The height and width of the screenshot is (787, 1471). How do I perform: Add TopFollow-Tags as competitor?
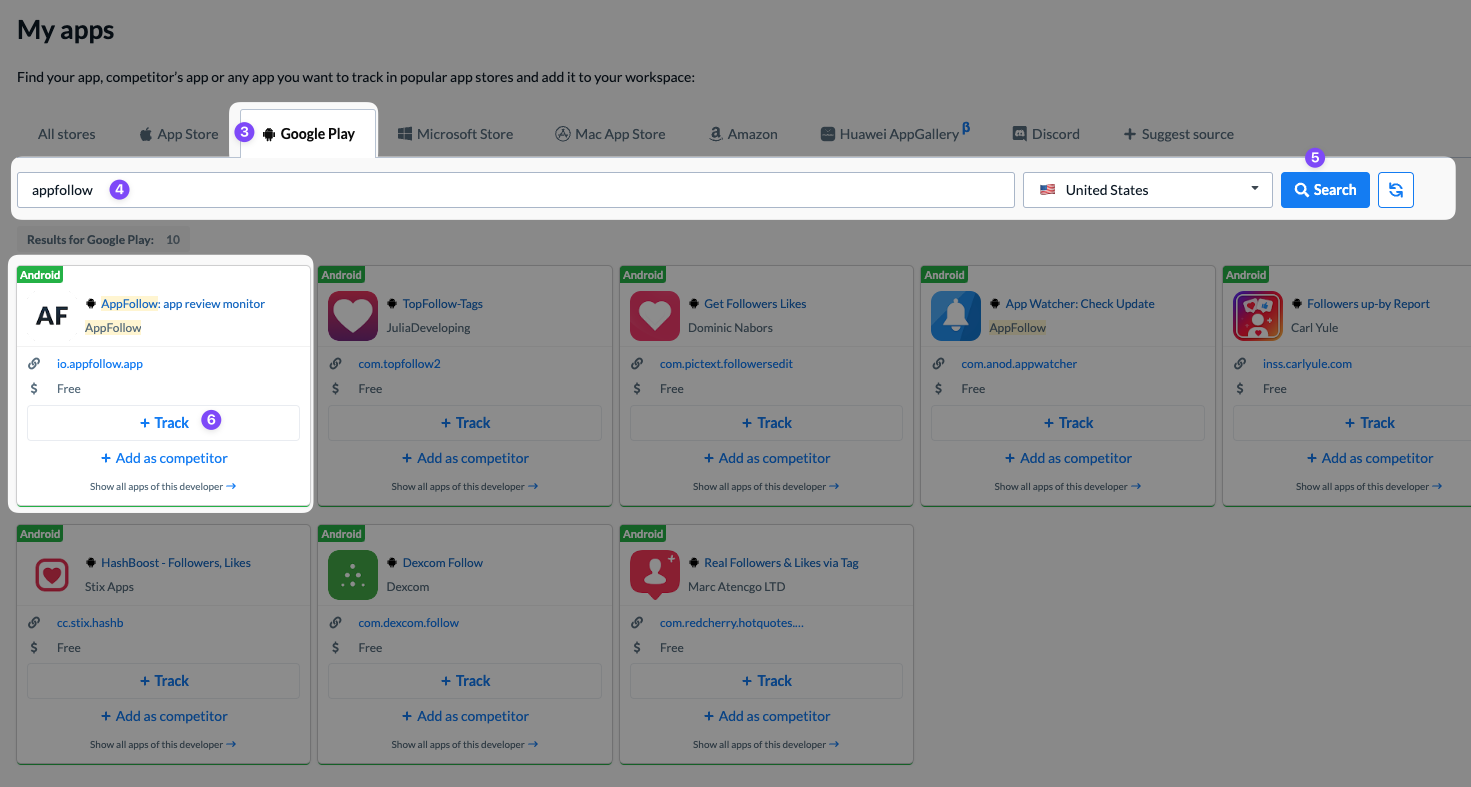click(465, 457)
